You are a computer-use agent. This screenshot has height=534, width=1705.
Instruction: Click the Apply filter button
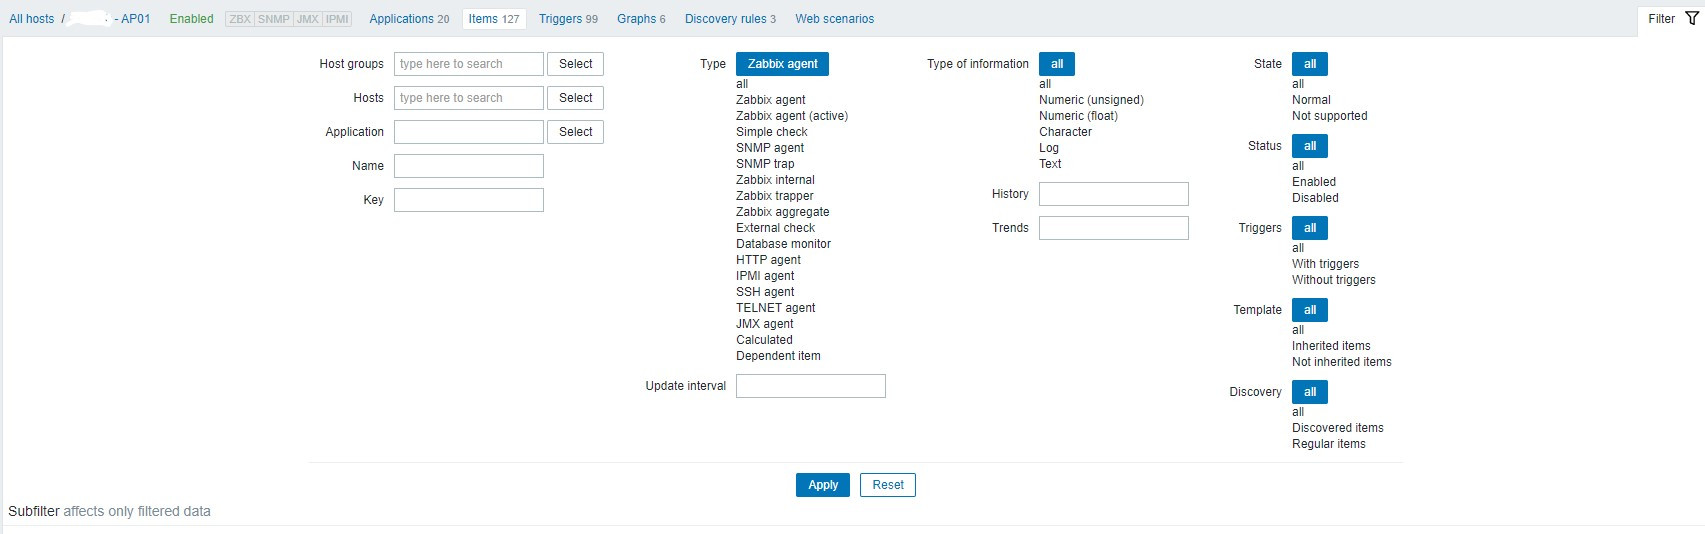pyautogui.click(x=823, y=485)
